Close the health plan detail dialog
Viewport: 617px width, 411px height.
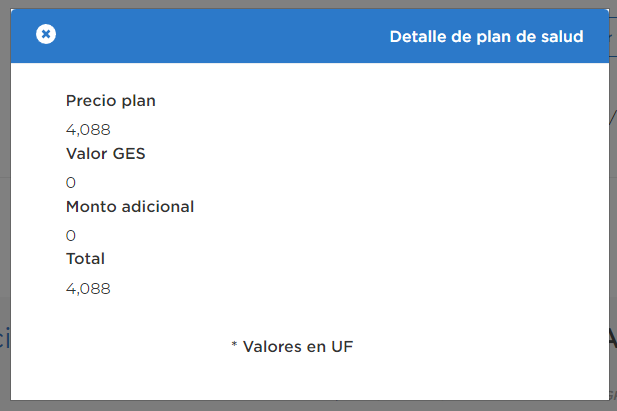pyautogui.click(x=46, y=34)
